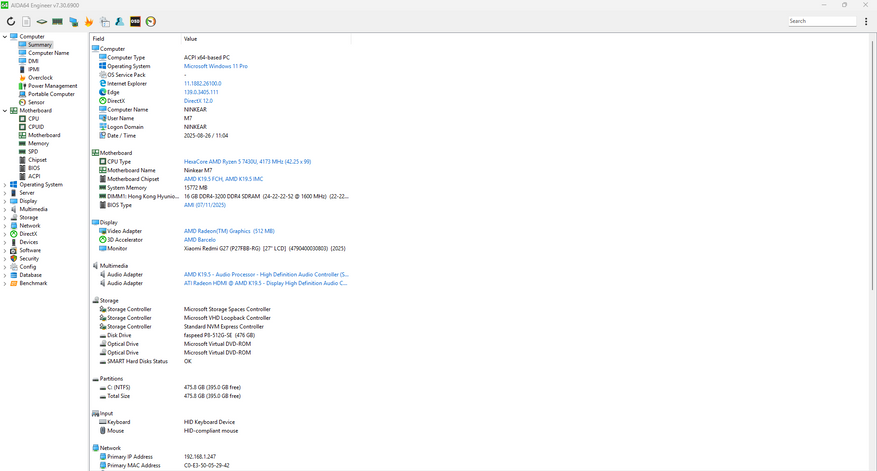Expand the Server tree node
The height and width of the screenshot is (471, 877).
pos(5,193)
